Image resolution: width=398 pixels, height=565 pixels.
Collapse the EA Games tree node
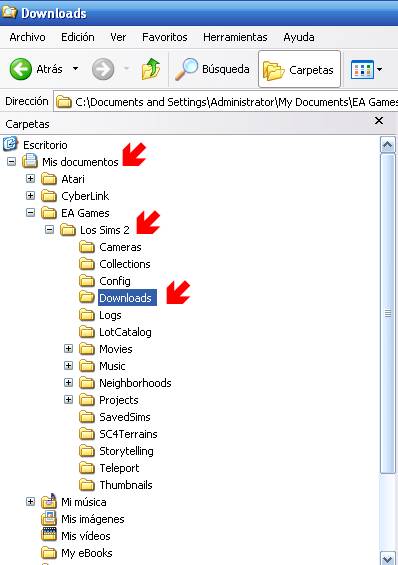pyautogui.click(x=30, y=213)
